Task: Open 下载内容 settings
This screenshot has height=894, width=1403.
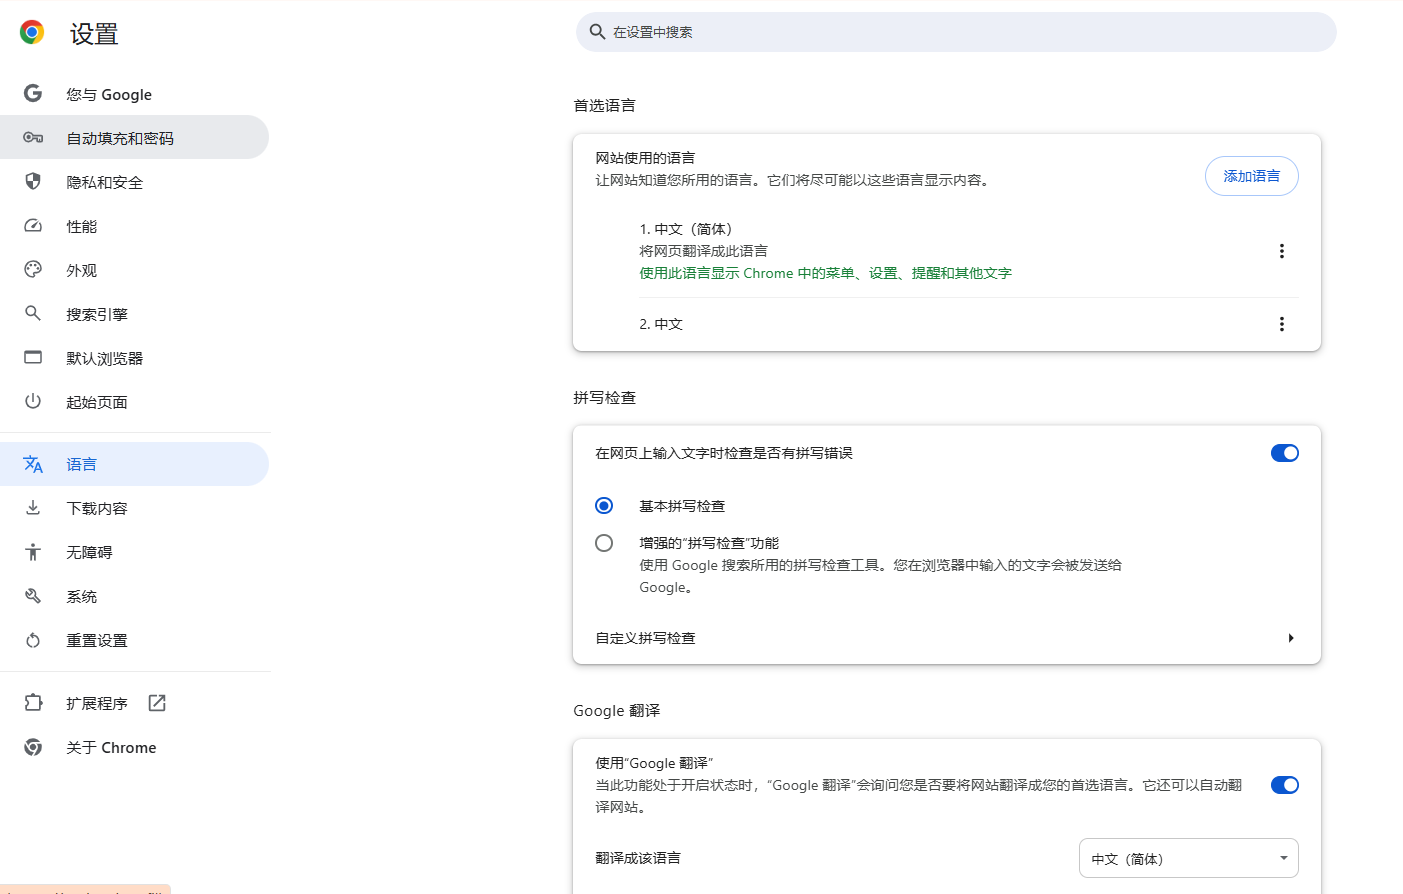Action: pyautogui.click(x=134, y=508)
